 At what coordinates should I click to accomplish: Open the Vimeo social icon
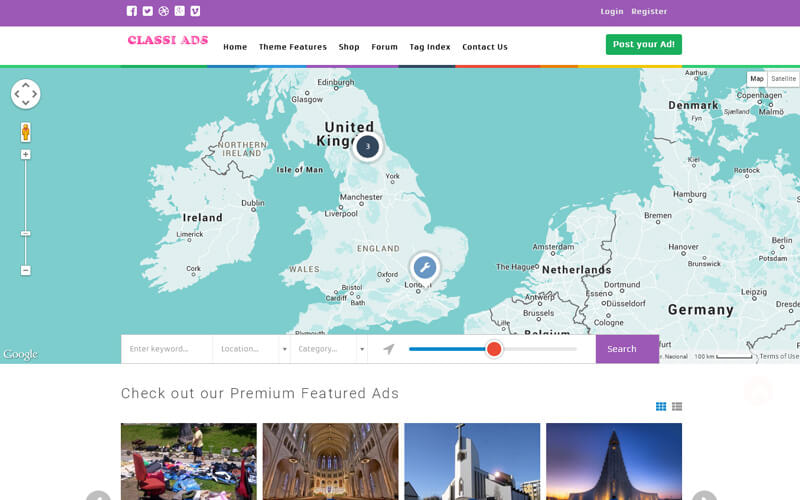[195, 11]
